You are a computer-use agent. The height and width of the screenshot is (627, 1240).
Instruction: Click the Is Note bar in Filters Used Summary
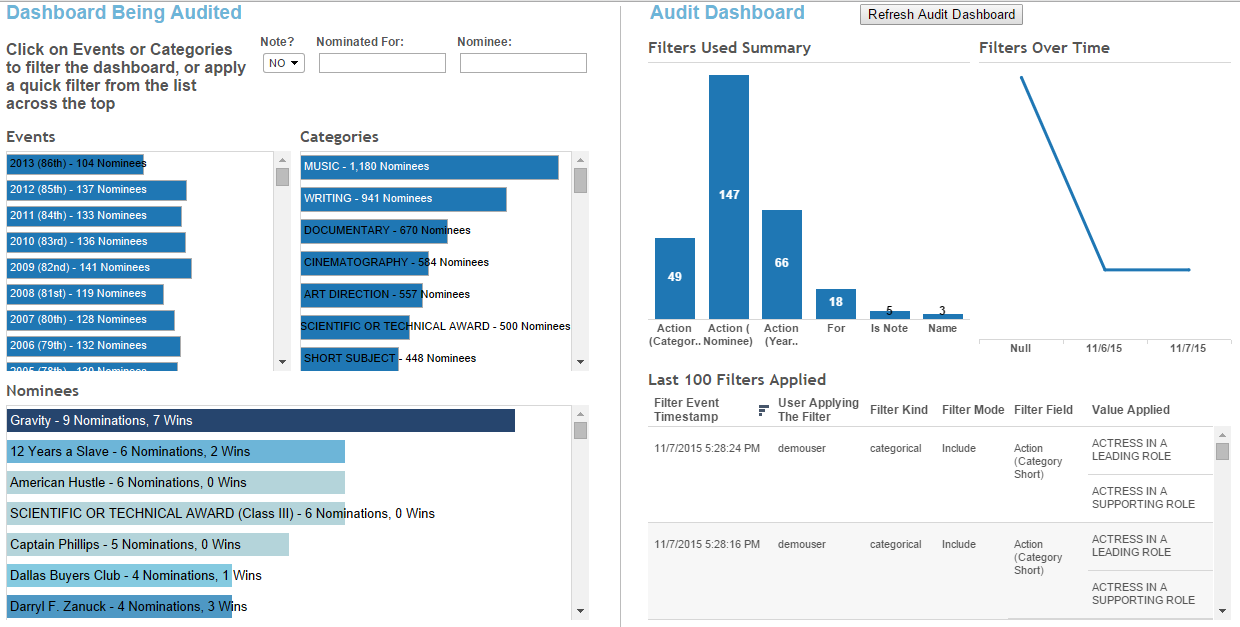pyautogui.click(x=889, y=314)
